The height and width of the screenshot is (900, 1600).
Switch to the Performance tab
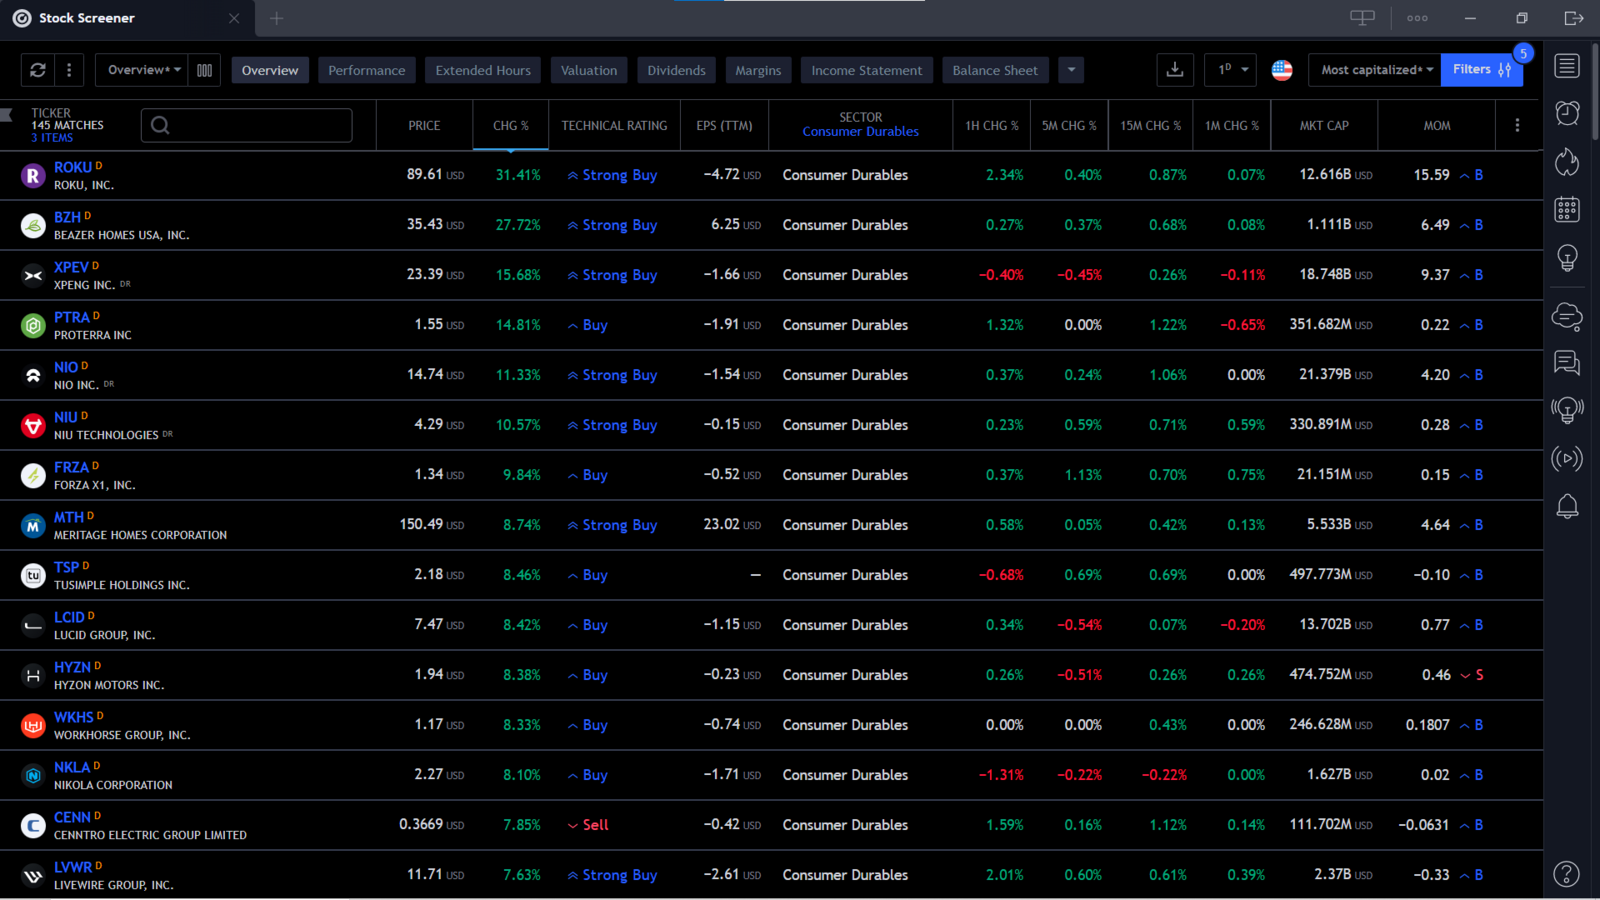(x=366, y=70)
